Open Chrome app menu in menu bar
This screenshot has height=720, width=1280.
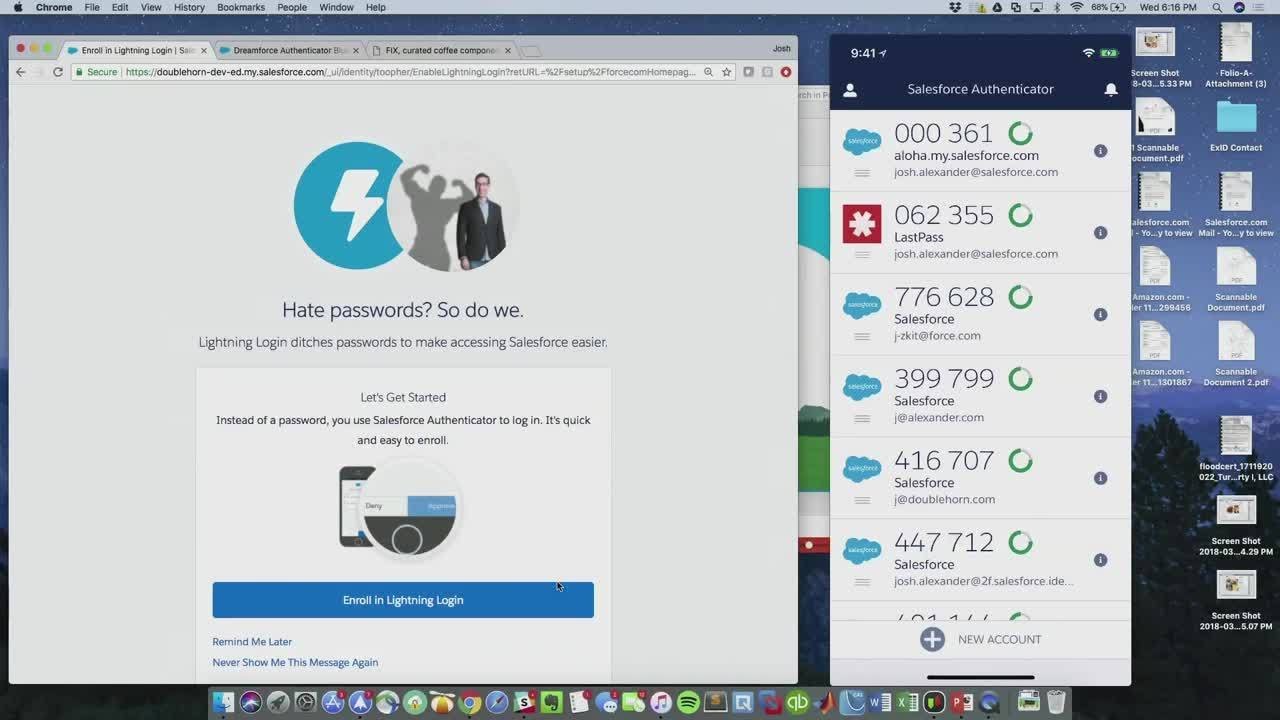coord(54,7)
